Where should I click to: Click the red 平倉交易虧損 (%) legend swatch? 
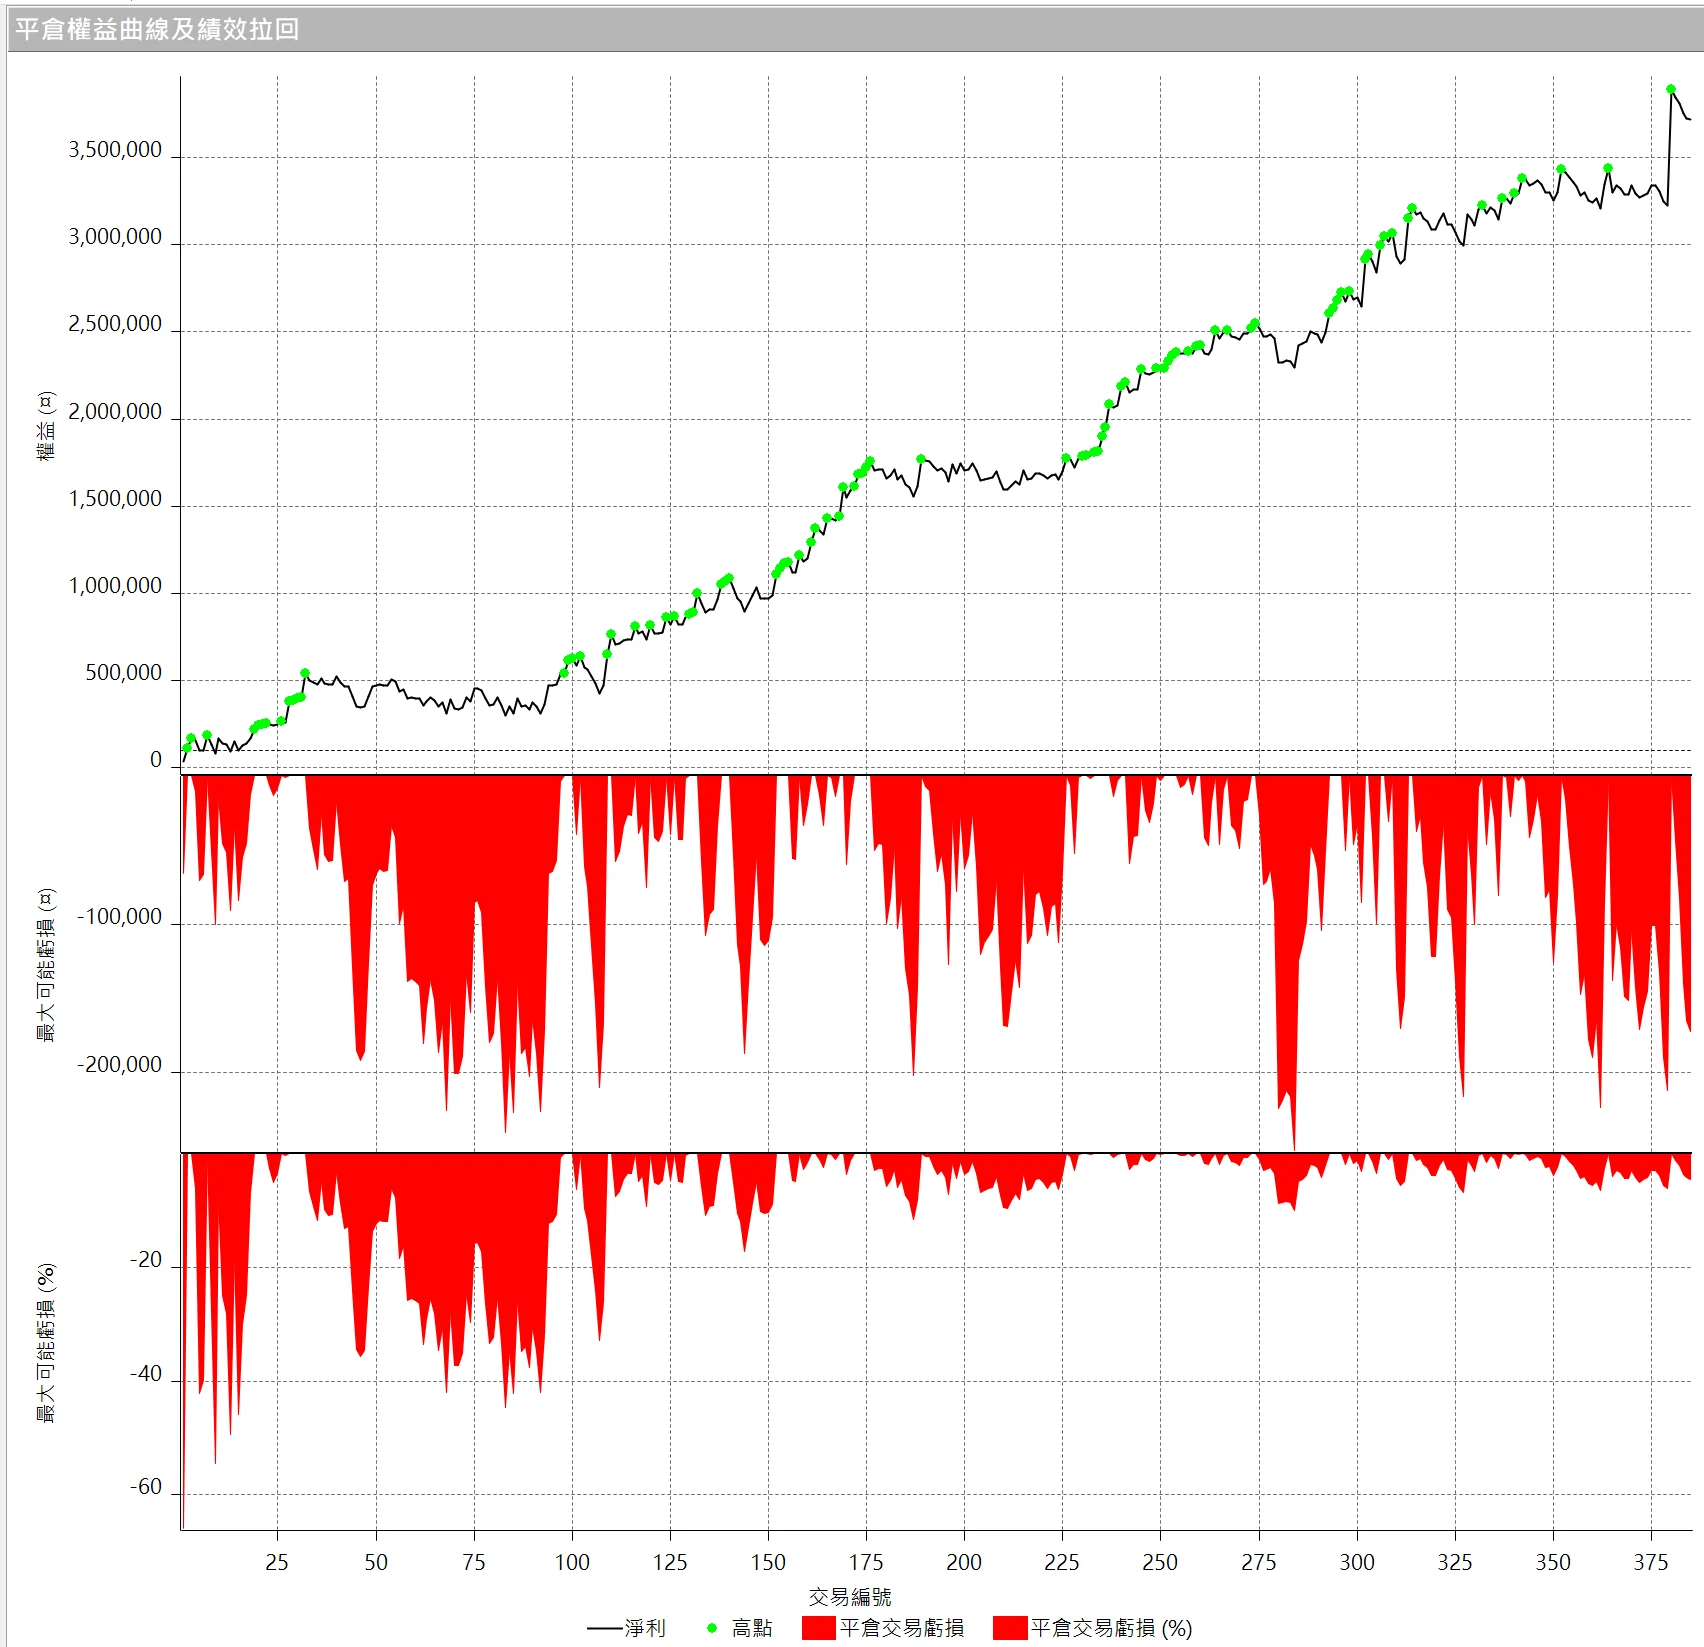1010,1628
